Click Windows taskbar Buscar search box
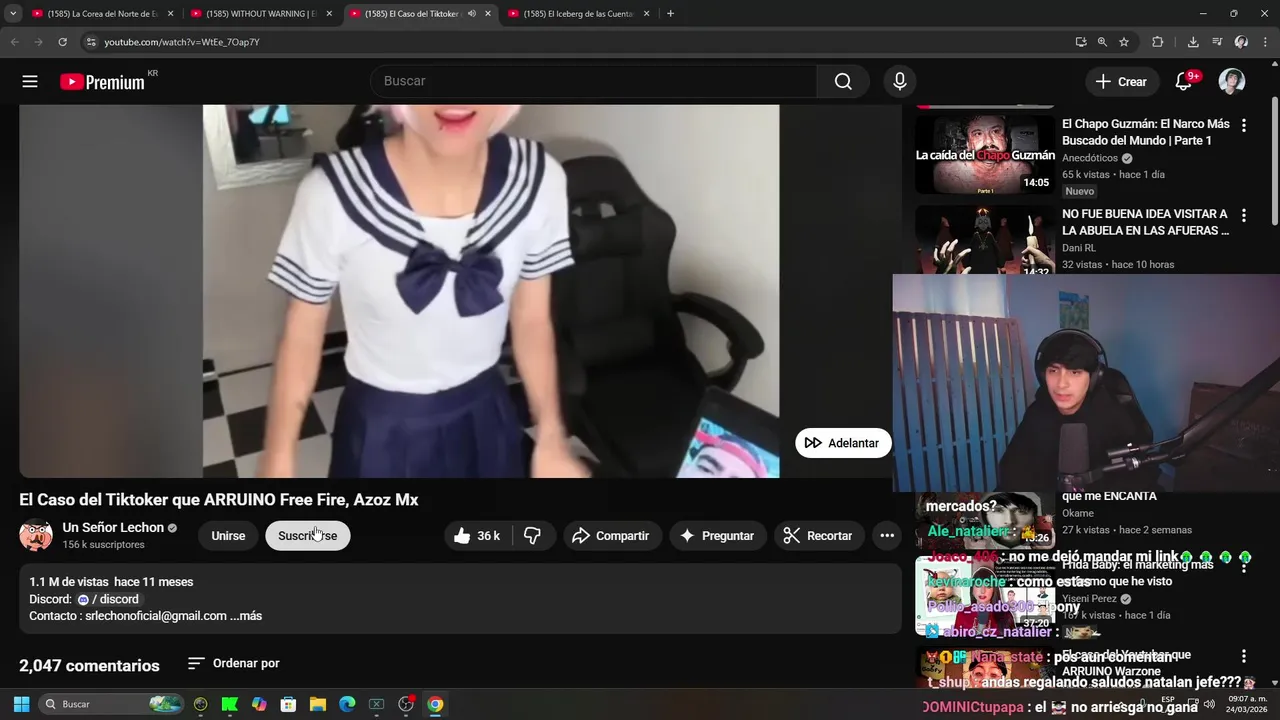 tap(112, 704)
